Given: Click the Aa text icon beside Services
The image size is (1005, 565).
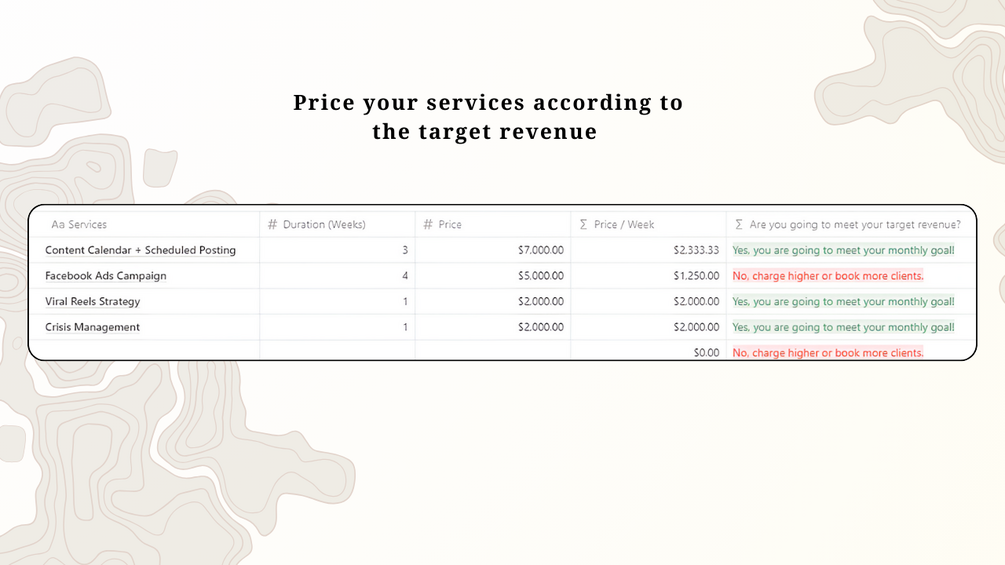Looking at the screenshot, I should tap(57, 225).
